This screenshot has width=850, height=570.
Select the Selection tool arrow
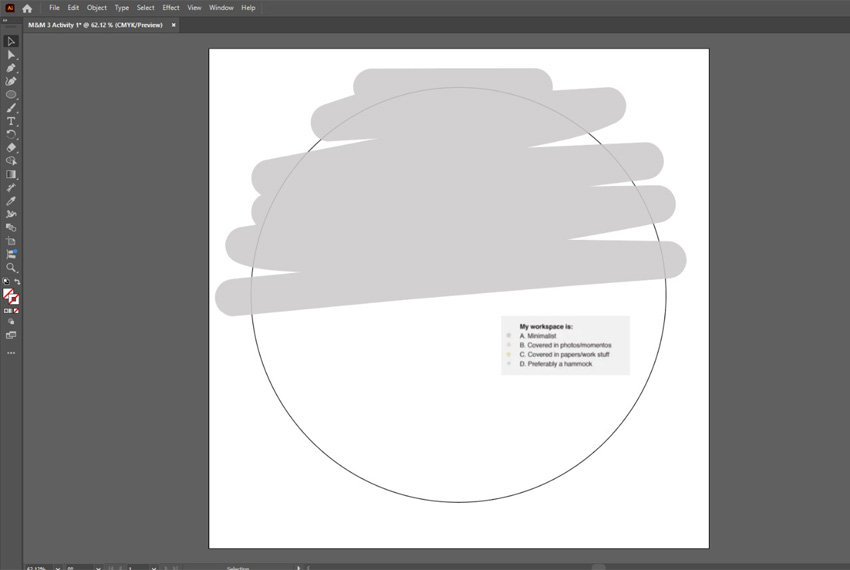coord(11,42)
